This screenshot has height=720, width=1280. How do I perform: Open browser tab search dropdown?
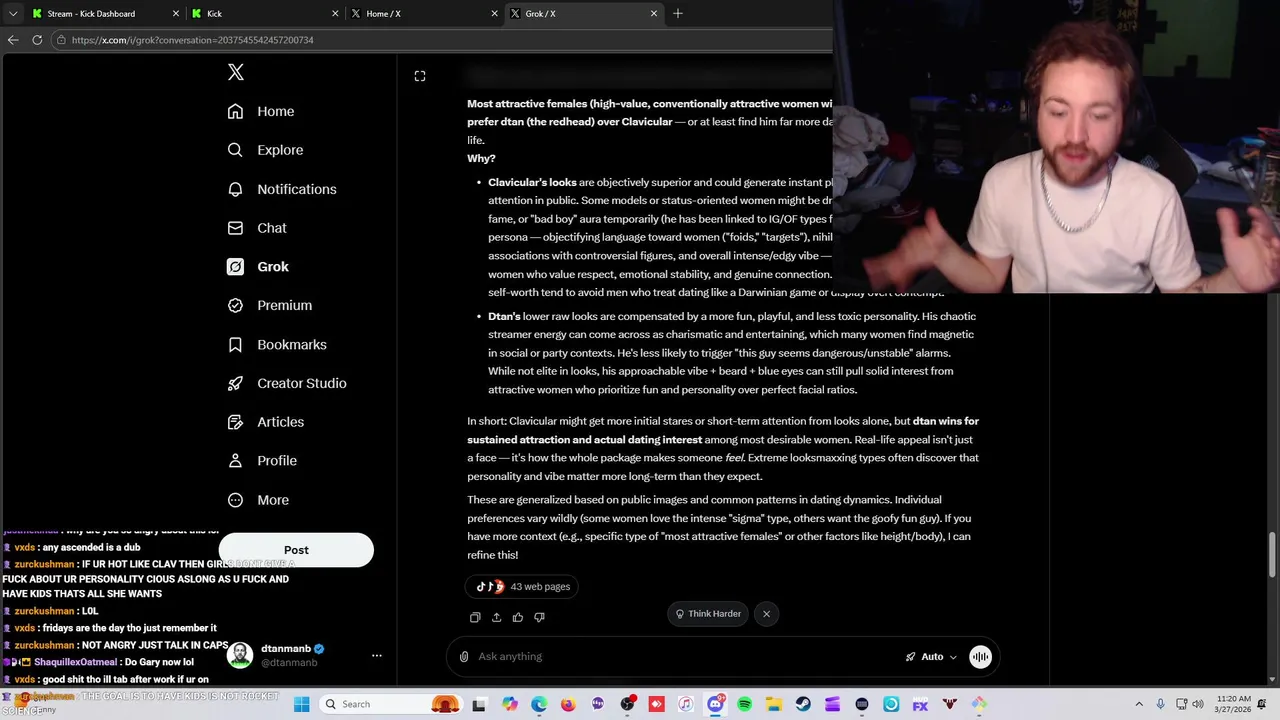tap(12, 14)
